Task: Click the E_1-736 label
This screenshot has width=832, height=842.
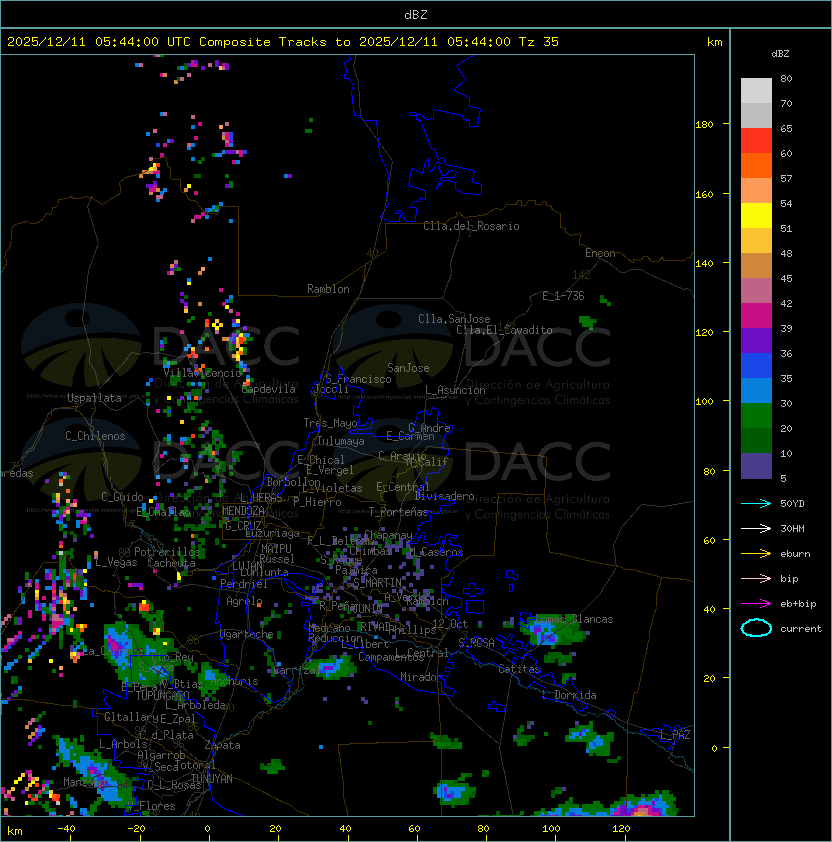Action: tap(563, 296)
